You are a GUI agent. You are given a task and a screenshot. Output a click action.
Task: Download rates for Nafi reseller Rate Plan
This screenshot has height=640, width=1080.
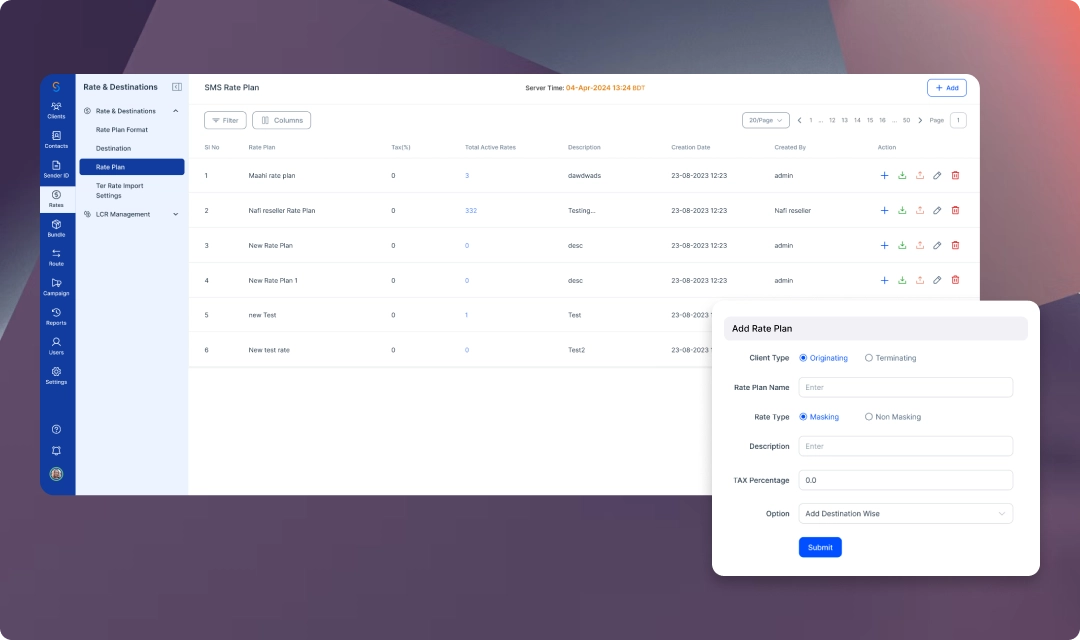coord(902,210)
